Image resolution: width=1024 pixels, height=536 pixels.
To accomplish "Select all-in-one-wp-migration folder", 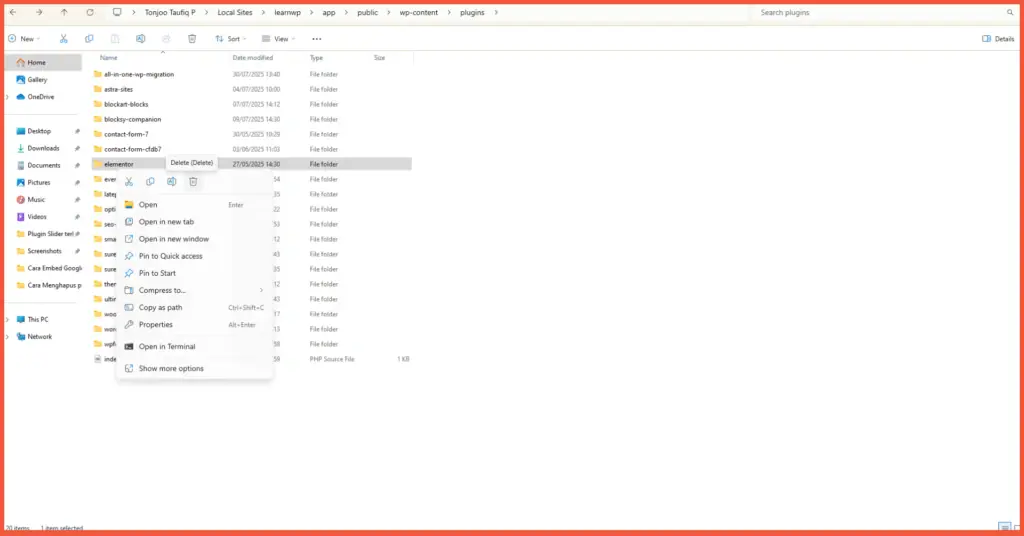I will pyautogui.click(x=251, y=74).
